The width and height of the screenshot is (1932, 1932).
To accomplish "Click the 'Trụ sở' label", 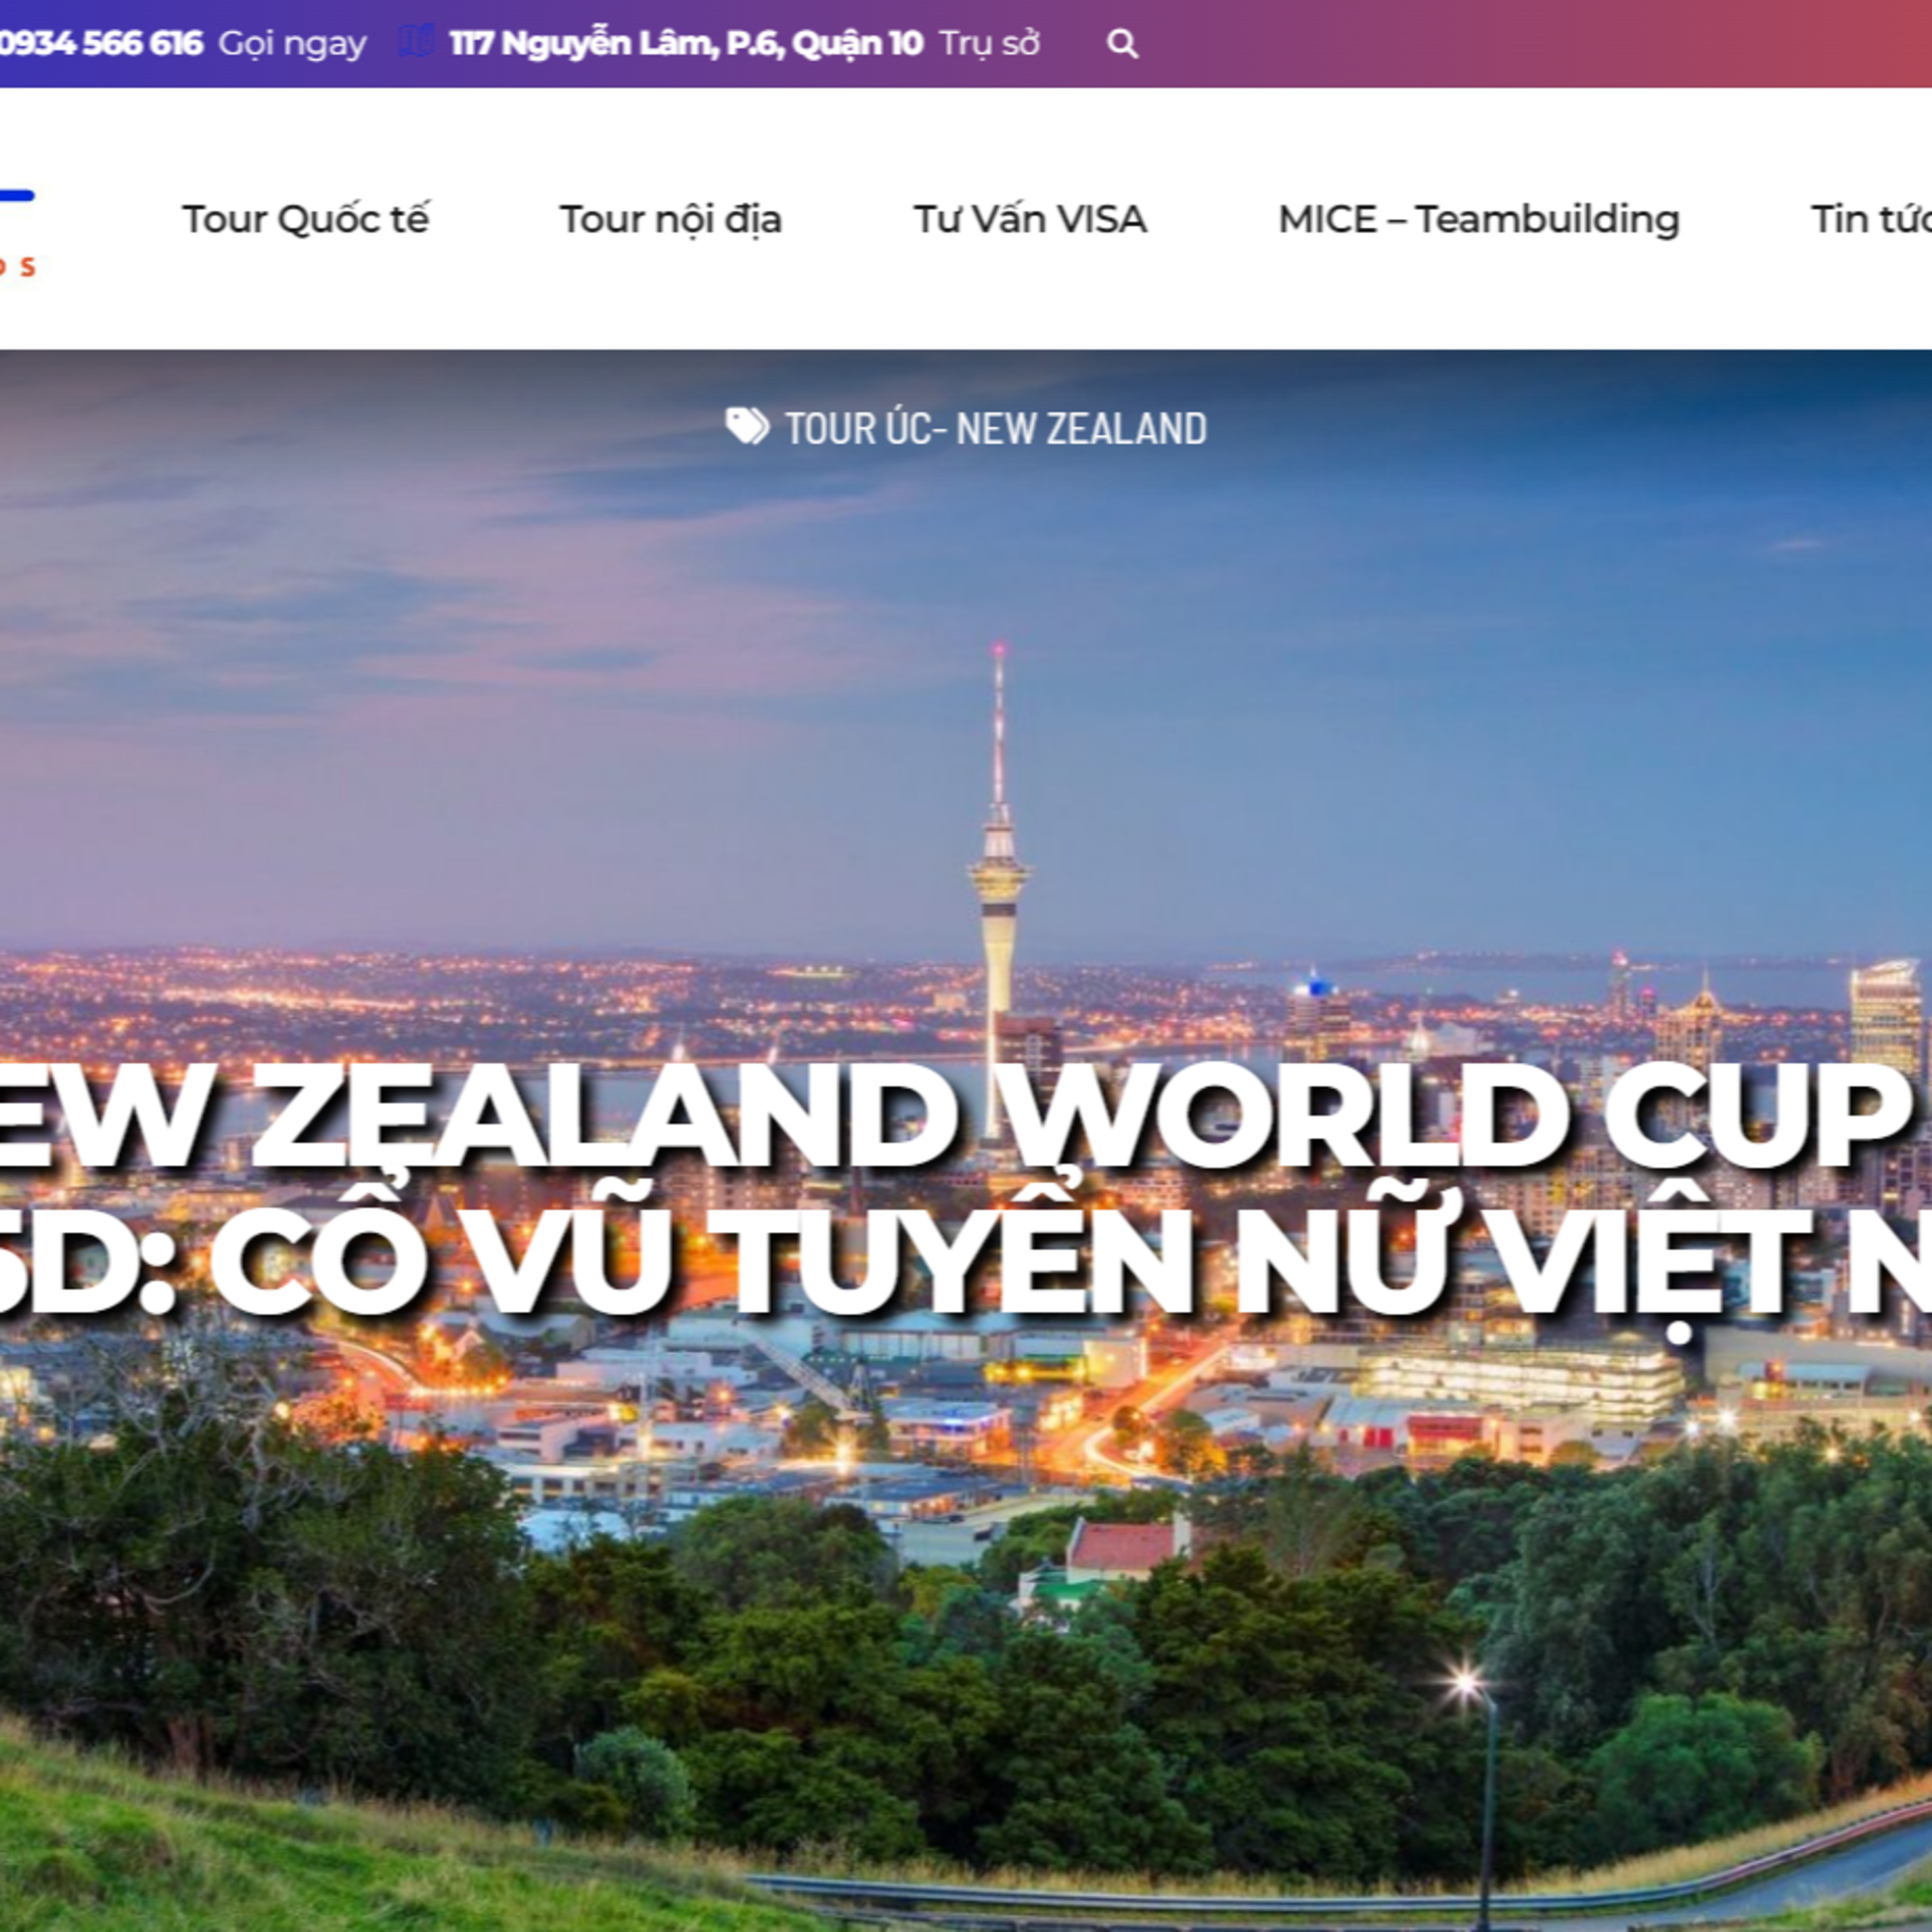I will click(x=989, y=44).
